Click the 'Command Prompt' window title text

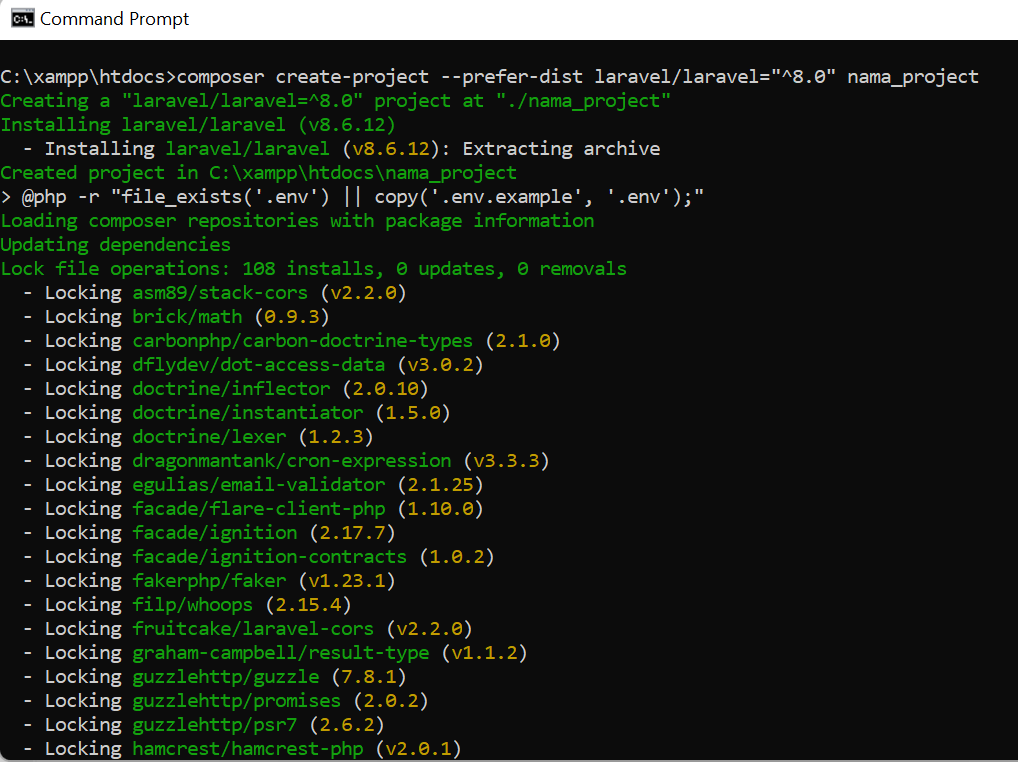114,19
